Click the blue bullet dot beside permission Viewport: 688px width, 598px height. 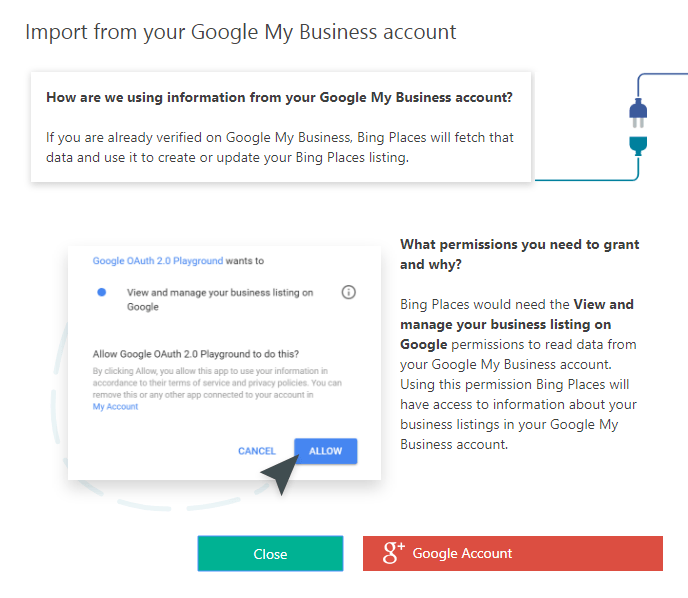pos(101,292)
